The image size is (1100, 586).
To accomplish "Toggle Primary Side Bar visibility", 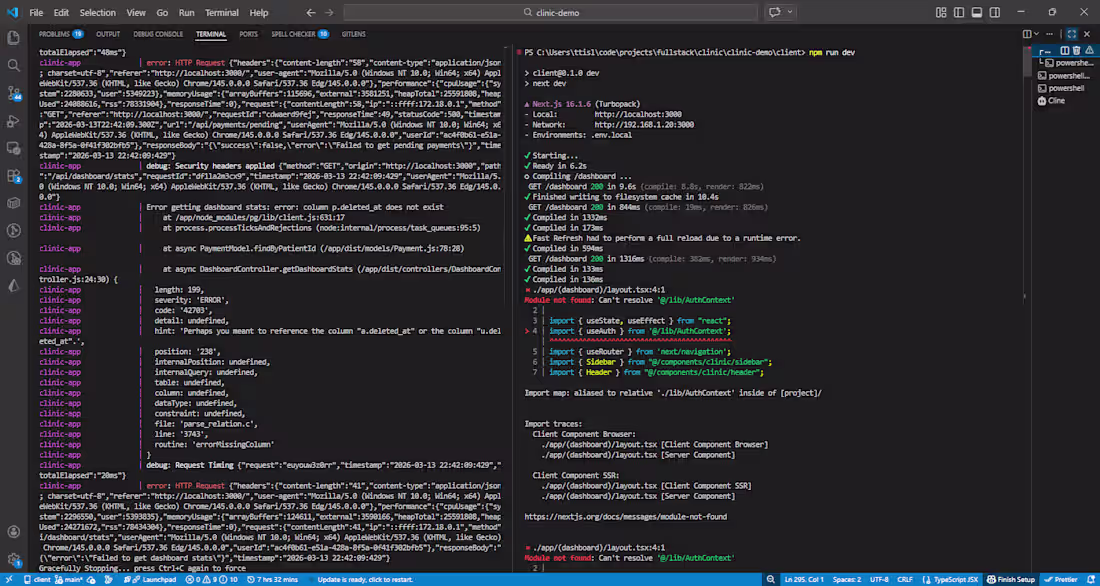I will click(x=959, y=12).
